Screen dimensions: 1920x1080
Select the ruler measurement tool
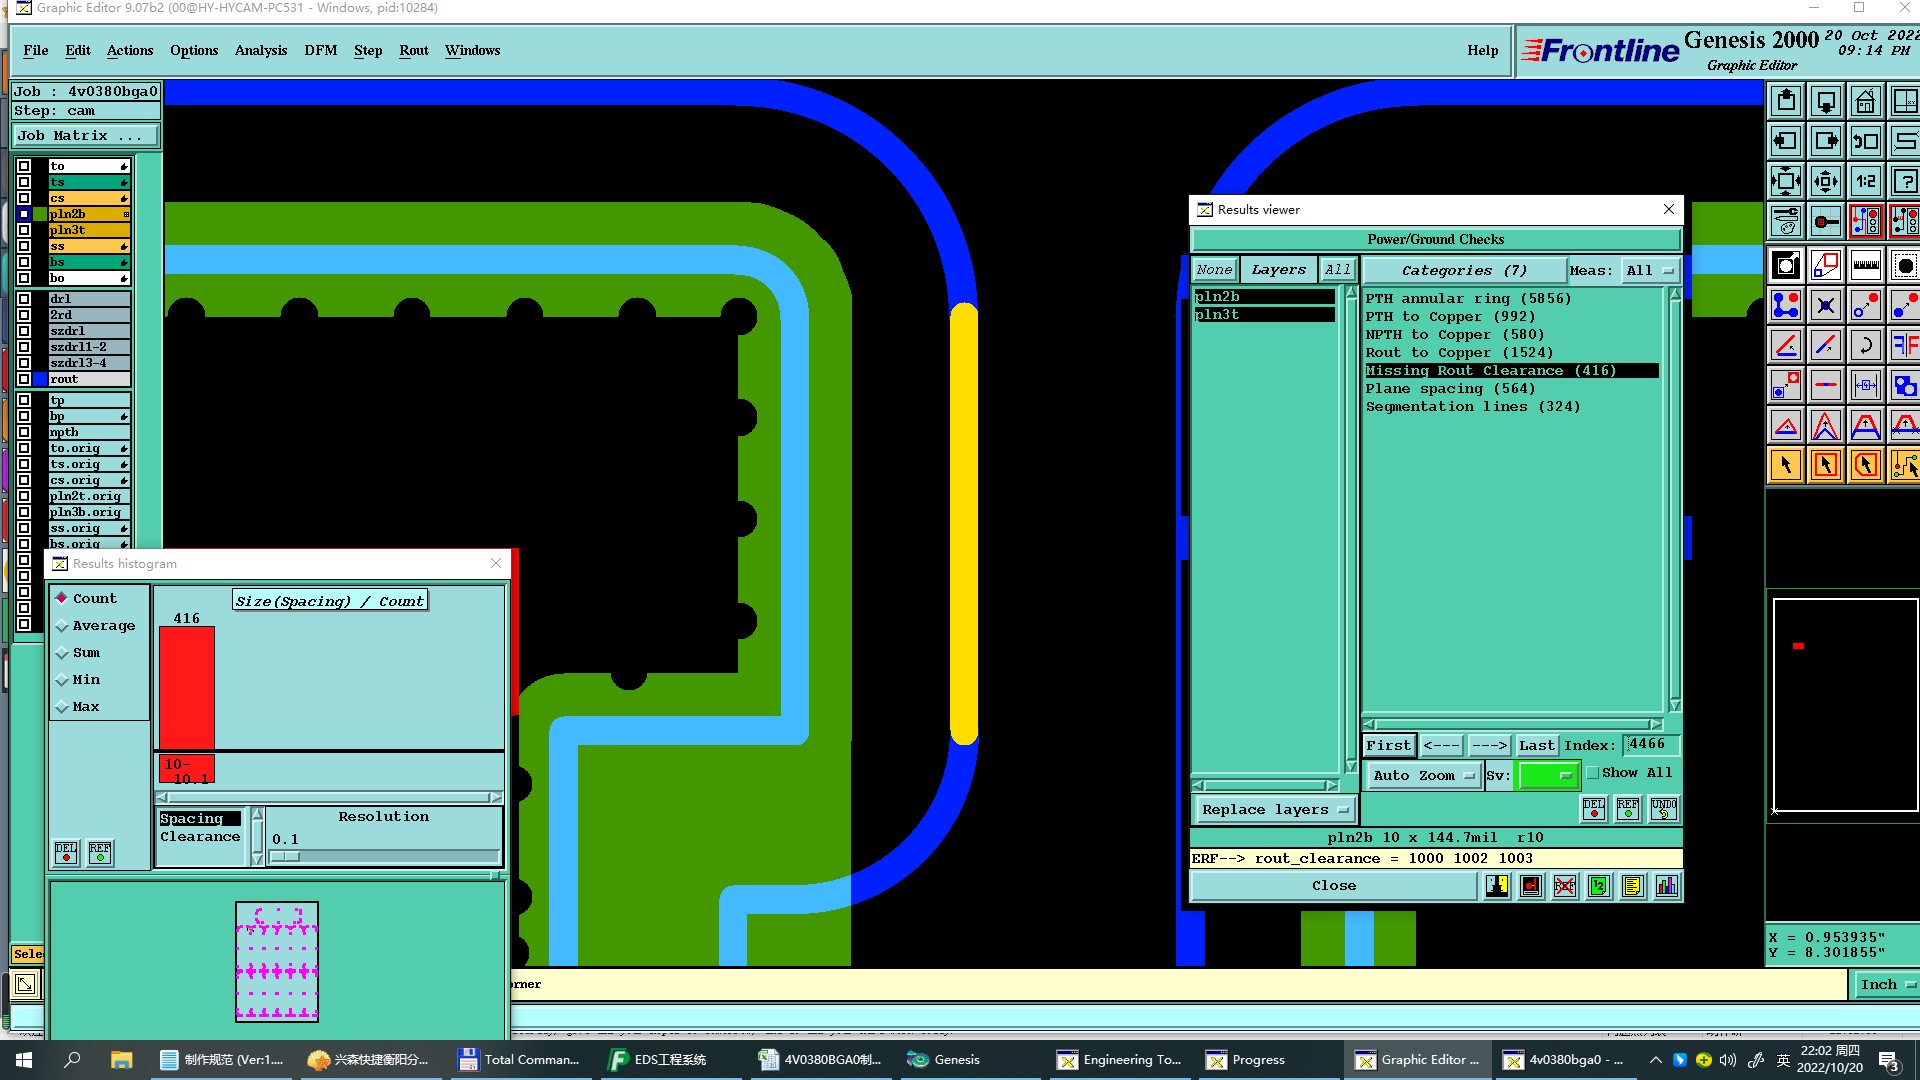click(x=1865, y=266)
